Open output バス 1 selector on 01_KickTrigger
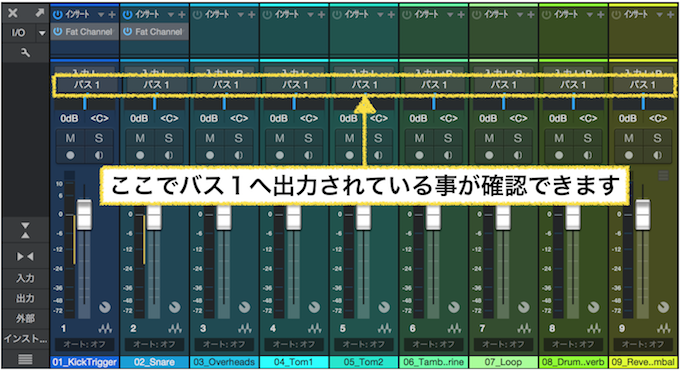This screenshot has width=680, height=370. point(85,85)
